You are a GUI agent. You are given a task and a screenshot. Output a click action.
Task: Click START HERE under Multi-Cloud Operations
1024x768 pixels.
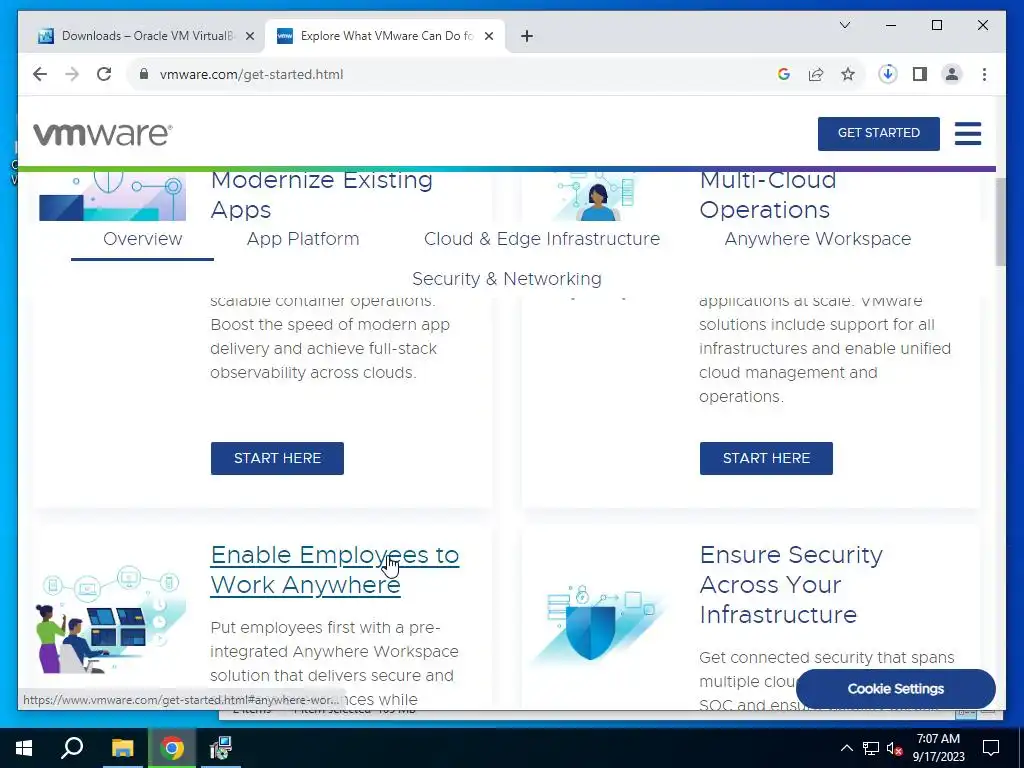(x=766, y=458)
